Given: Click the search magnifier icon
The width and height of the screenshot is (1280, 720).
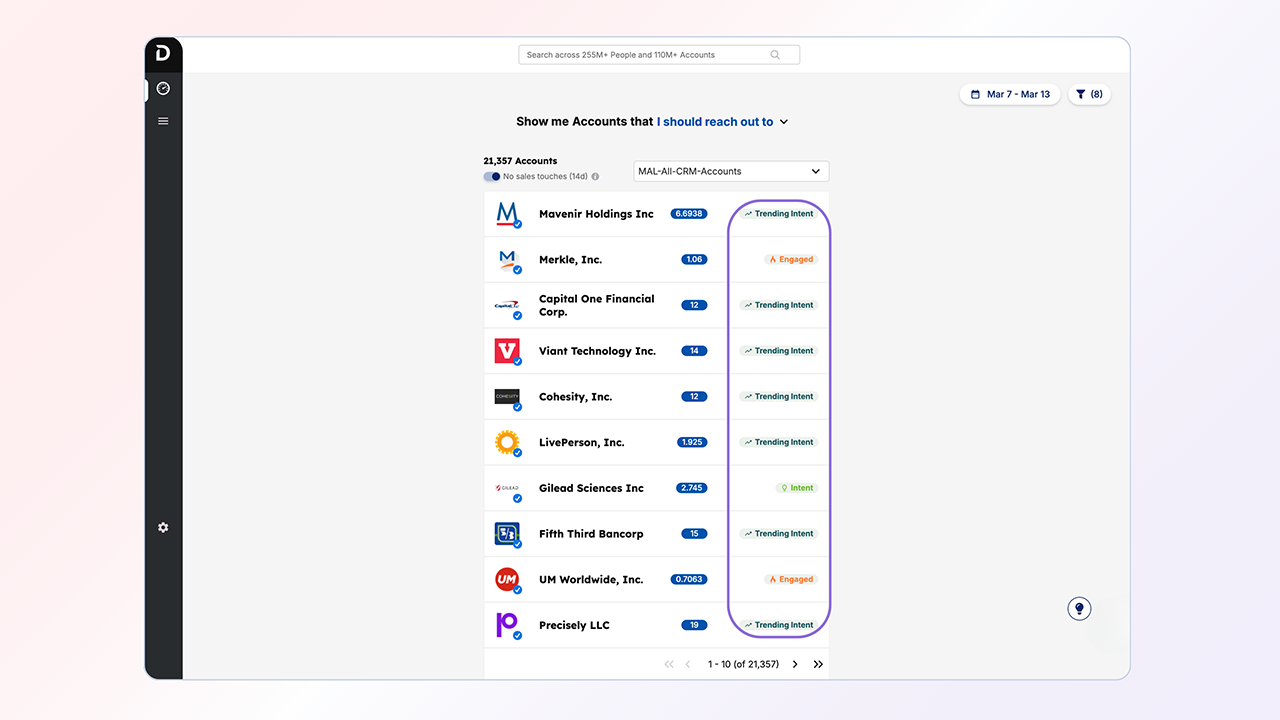Looking at the screenshot, I should (x=775, y=55).
